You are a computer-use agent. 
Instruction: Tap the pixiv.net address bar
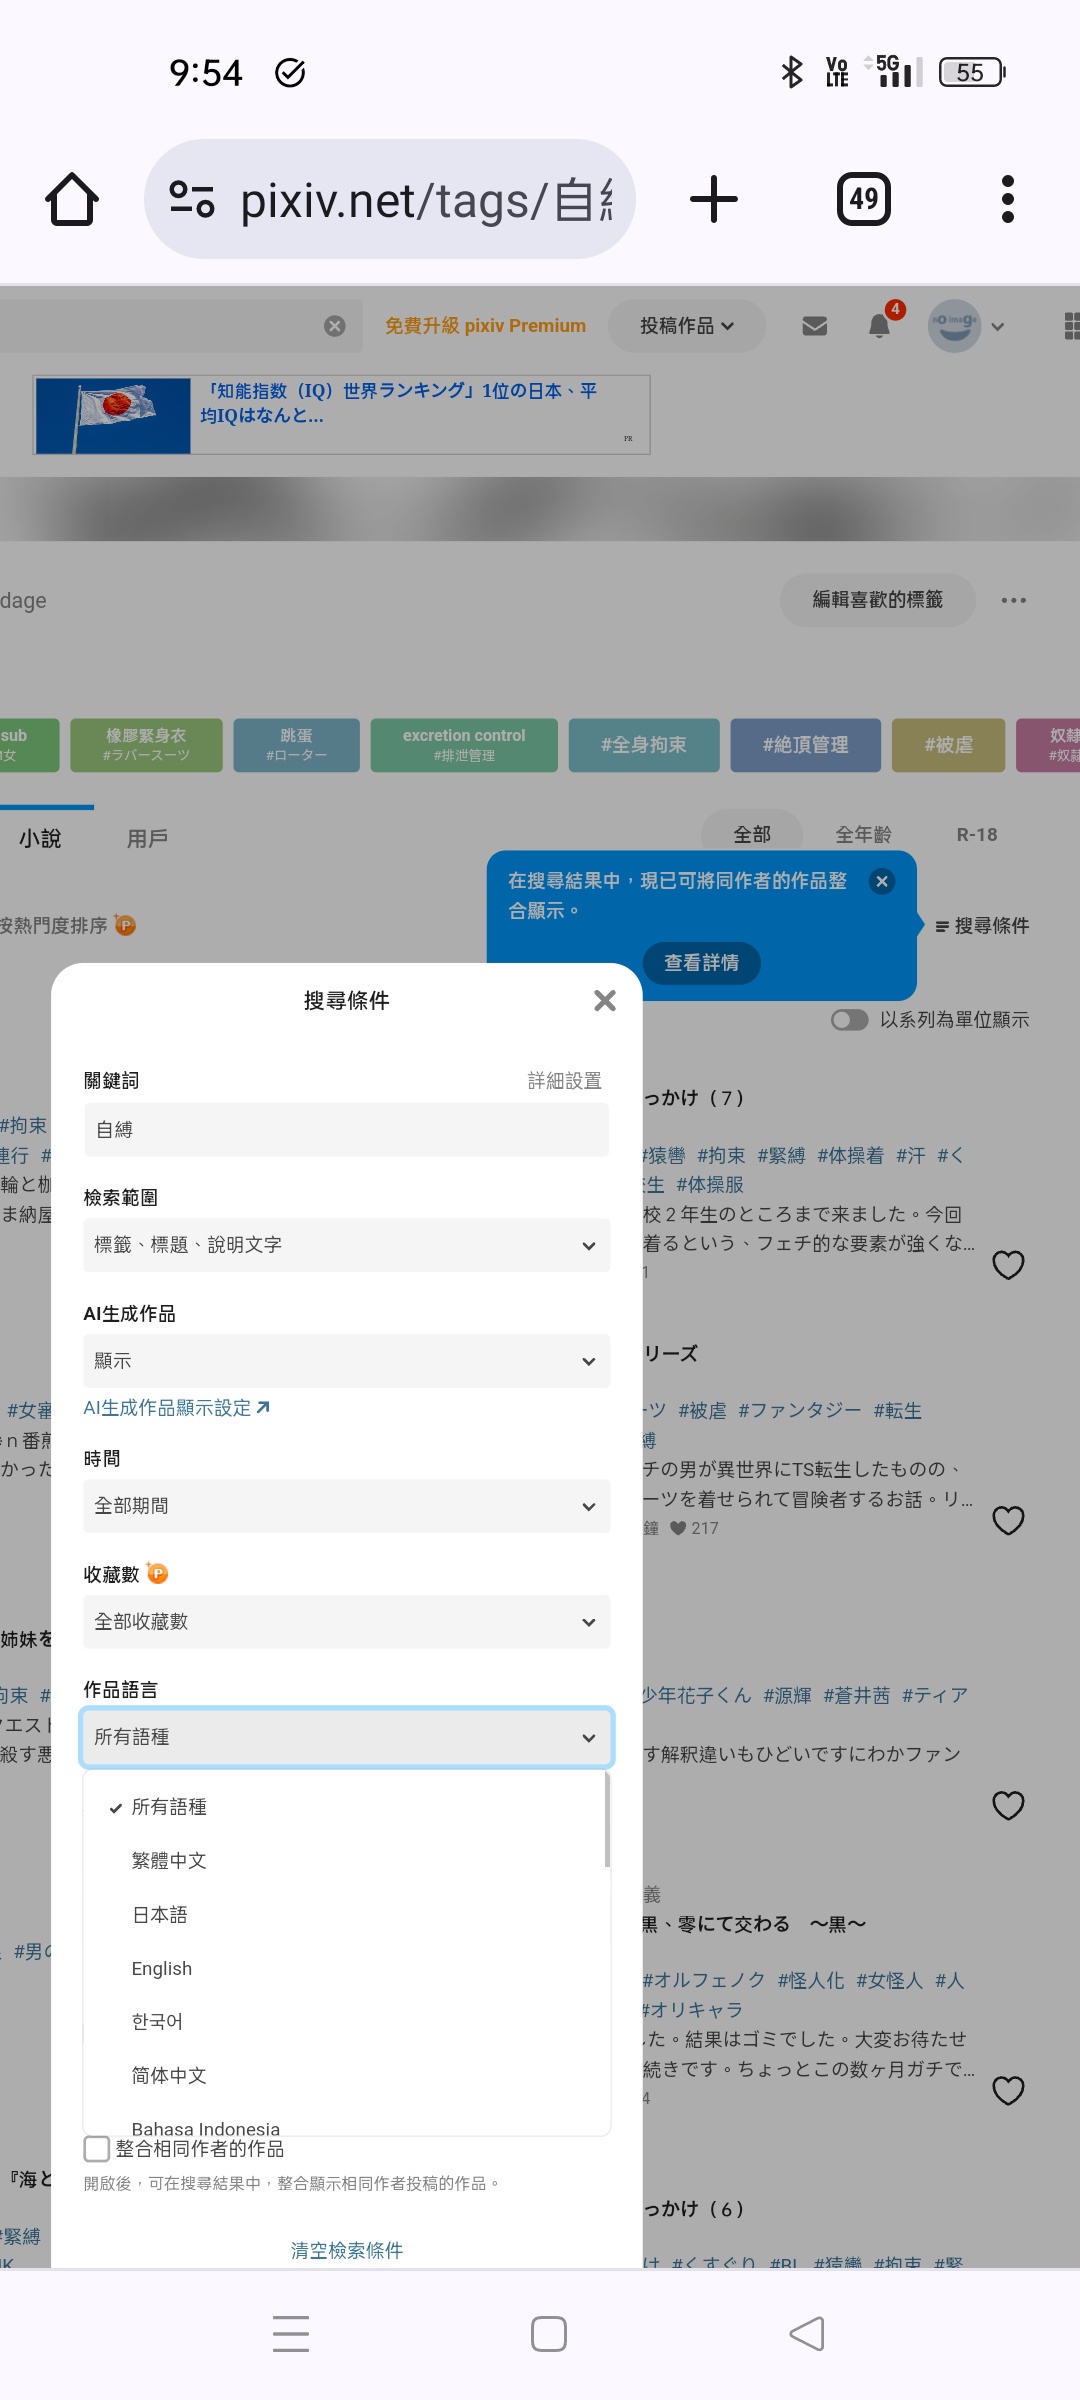tap(390, 199)
